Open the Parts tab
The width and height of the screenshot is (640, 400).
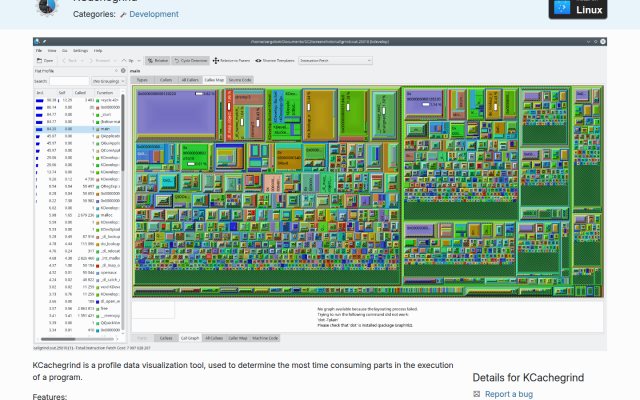[x=142, y=338]
